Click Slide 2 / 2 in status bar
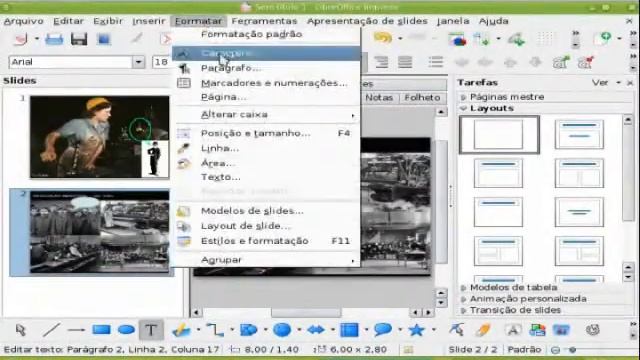 473,350
